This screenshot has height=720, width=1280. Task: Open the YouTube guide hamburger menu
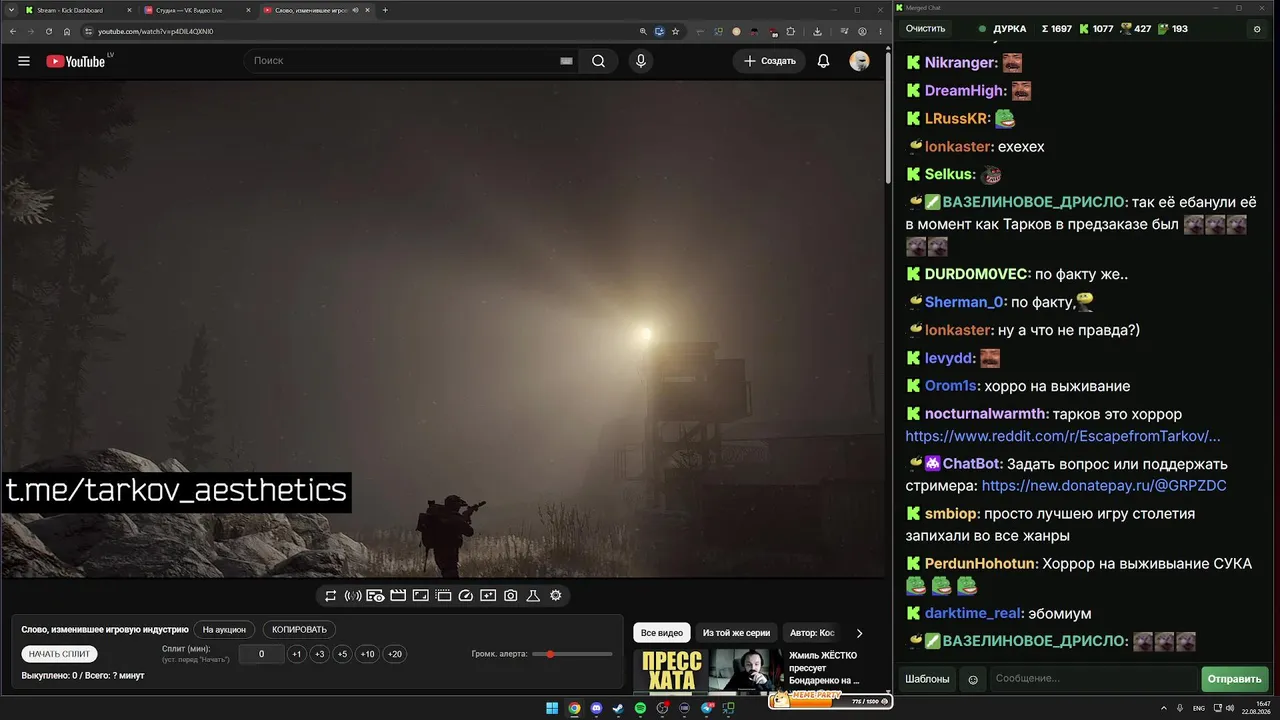point(24,61)
